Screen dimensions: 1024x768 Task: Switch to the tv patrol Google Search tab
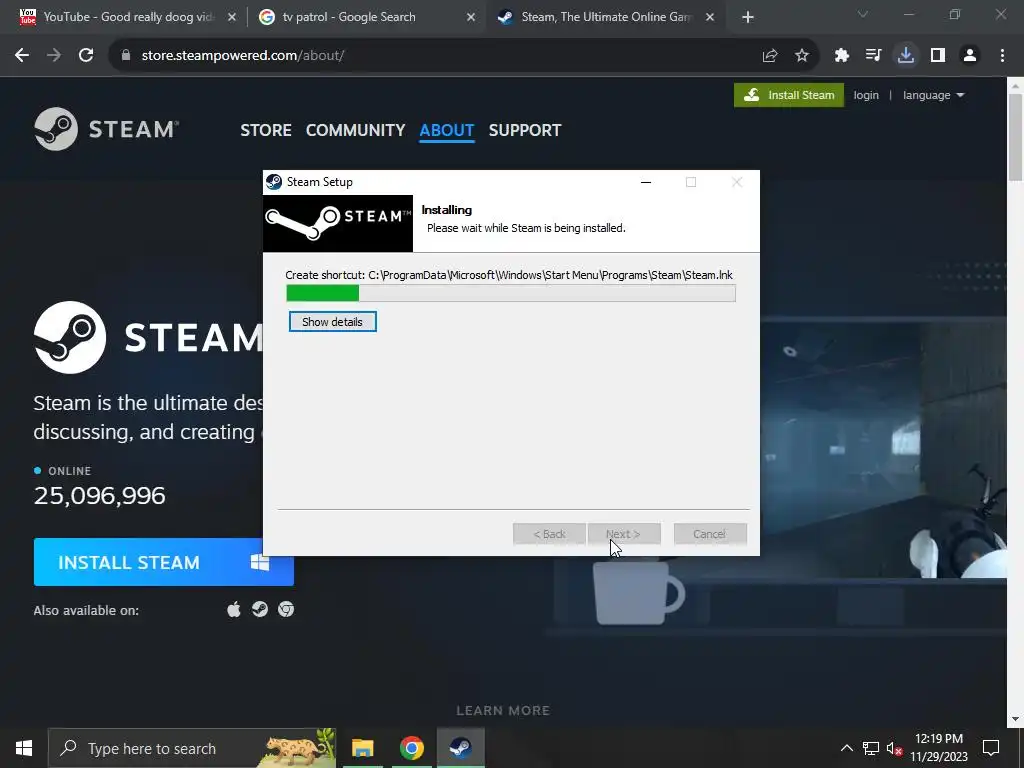(366, 17)
